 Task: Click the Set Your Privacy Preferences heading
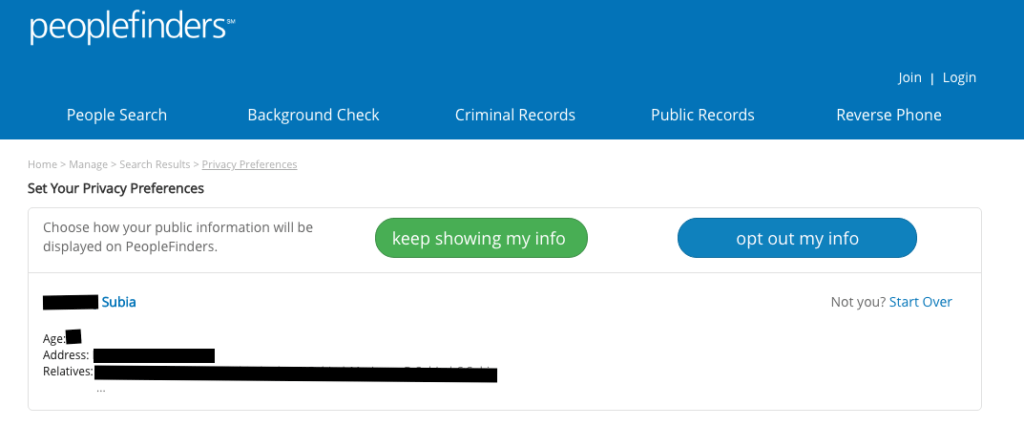click(115, 188)
